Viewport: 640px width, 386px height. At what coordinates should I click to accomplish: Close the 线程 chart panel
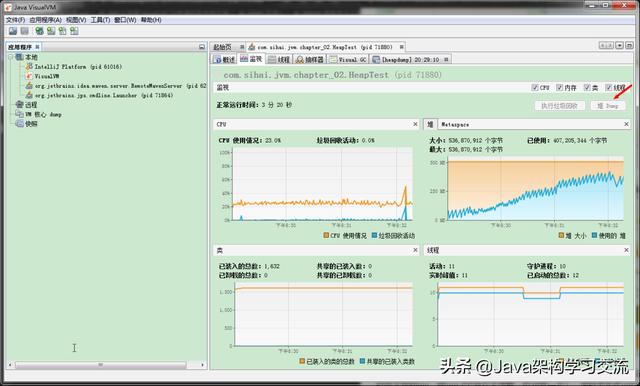point(626,250)
